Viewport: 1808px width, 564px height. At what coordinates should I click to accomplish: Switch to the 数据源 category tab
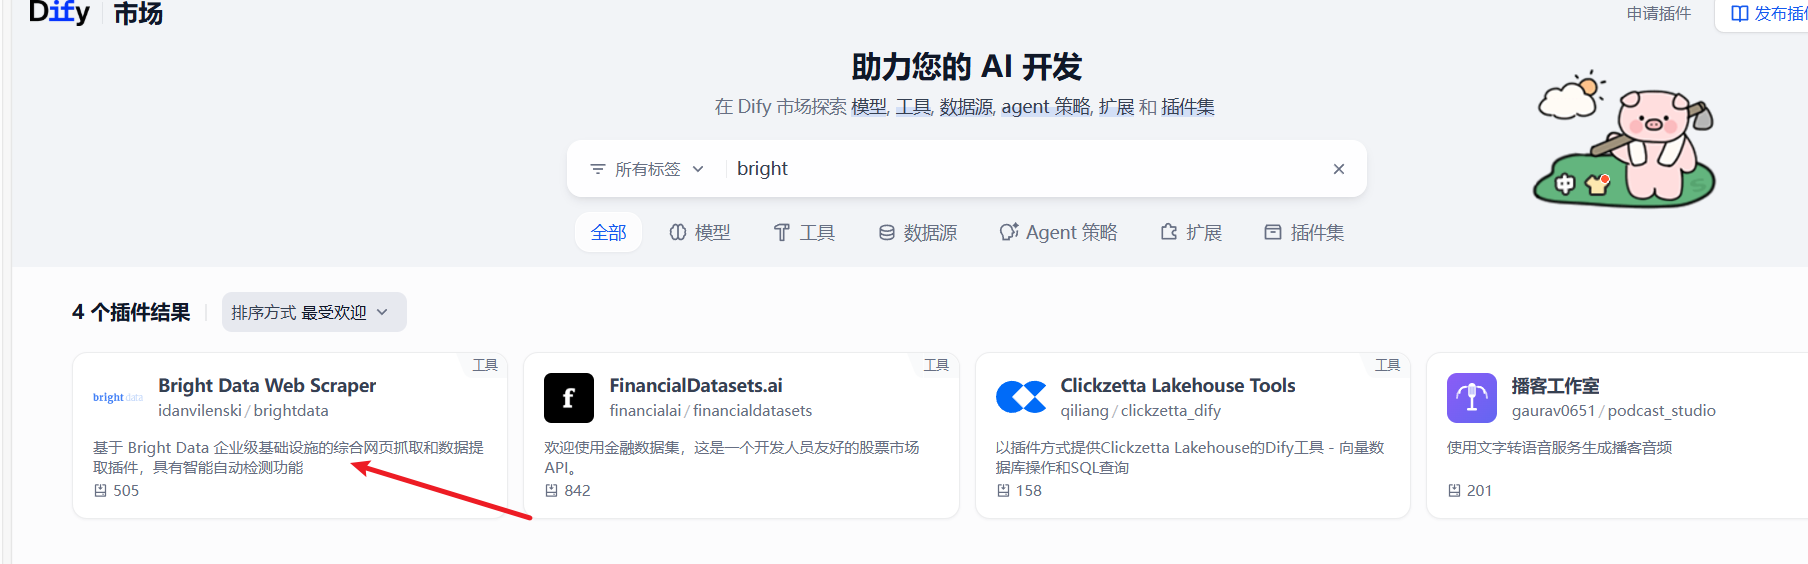click(x=917, y=232)
